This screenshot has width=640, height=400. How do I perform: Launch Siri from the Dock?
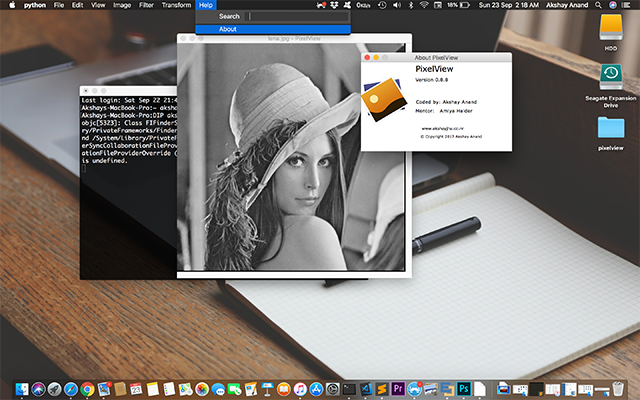pyautogui.click(x=38, y=389)
